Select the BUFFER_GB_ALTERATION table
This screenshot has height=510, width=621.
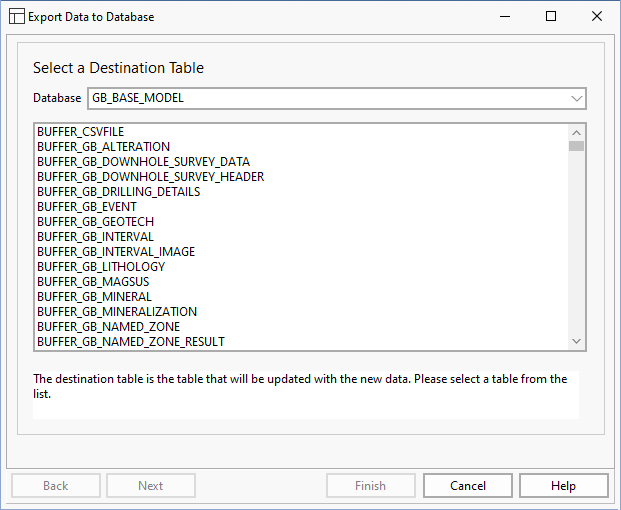click(x=103, y=147)
